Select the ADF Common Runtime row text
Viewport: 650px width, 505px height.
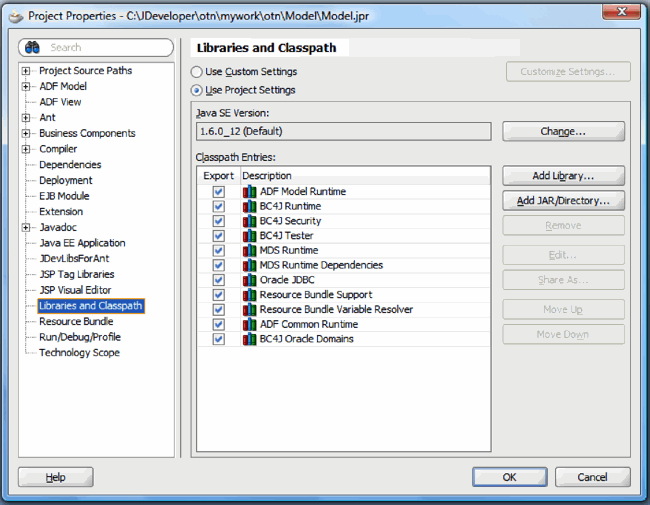coord(309,324)
